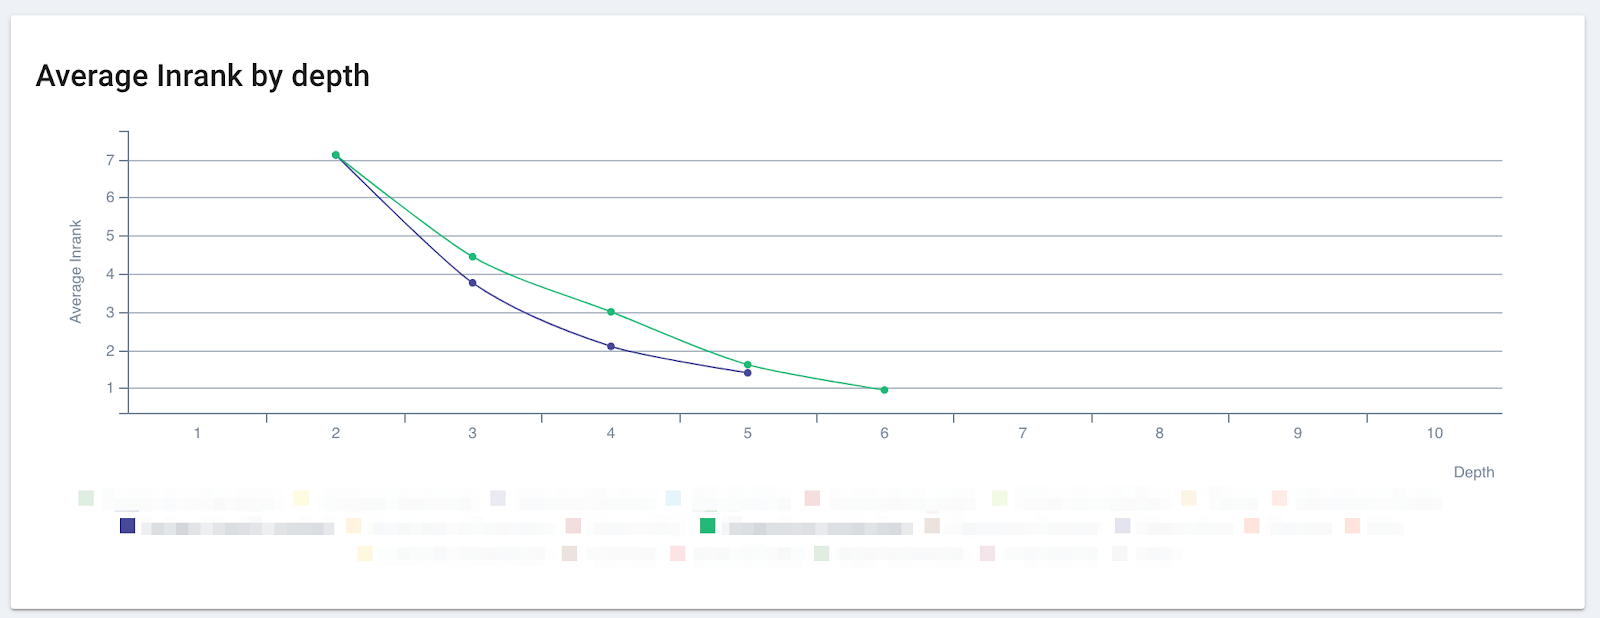The height and width of the screenshot is (618, 1600).
Task: Click dark blue data point at depth 4
Action: [611, 347]
